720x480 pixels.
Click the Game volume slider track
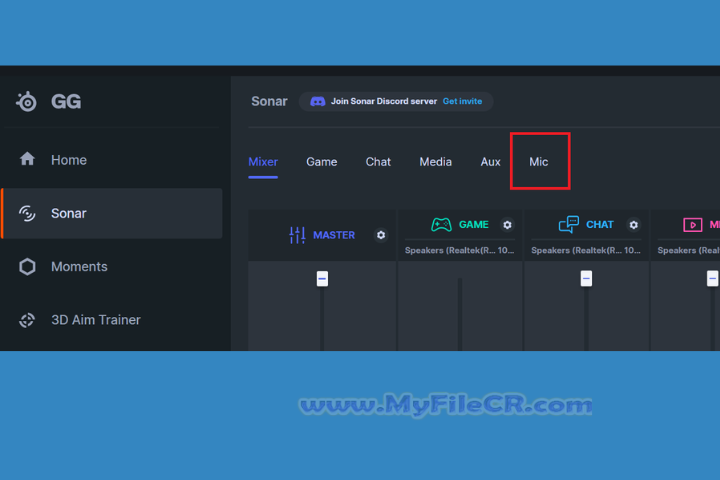[460, 314]
